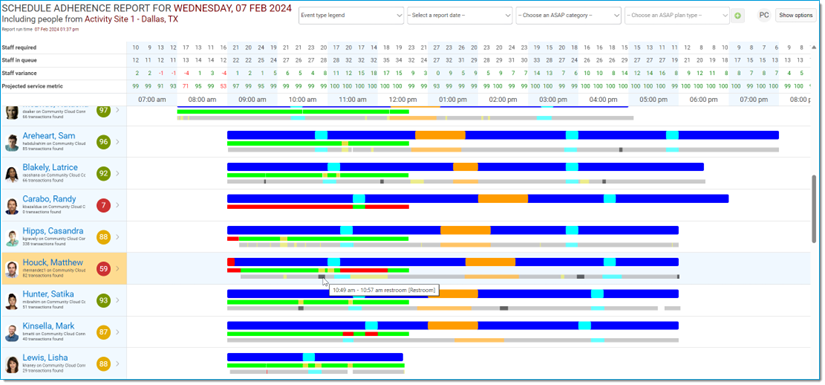Screen dimensions: 825x385
Task: Click Hunter, Satika's avatar photo
Action: (12, 301)
